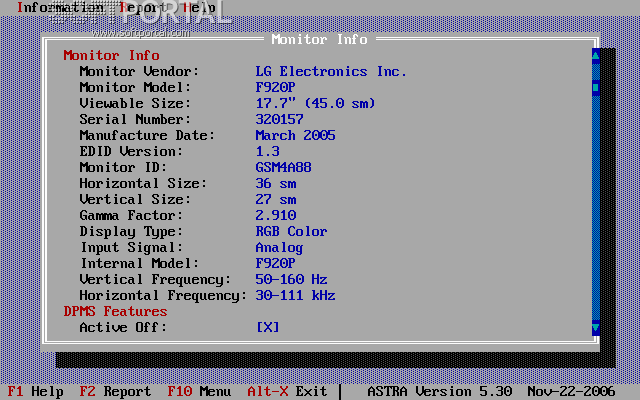Click the Internal Model label
The height and width of the screenshot is (400, 640).
click(x=139, y=263)
